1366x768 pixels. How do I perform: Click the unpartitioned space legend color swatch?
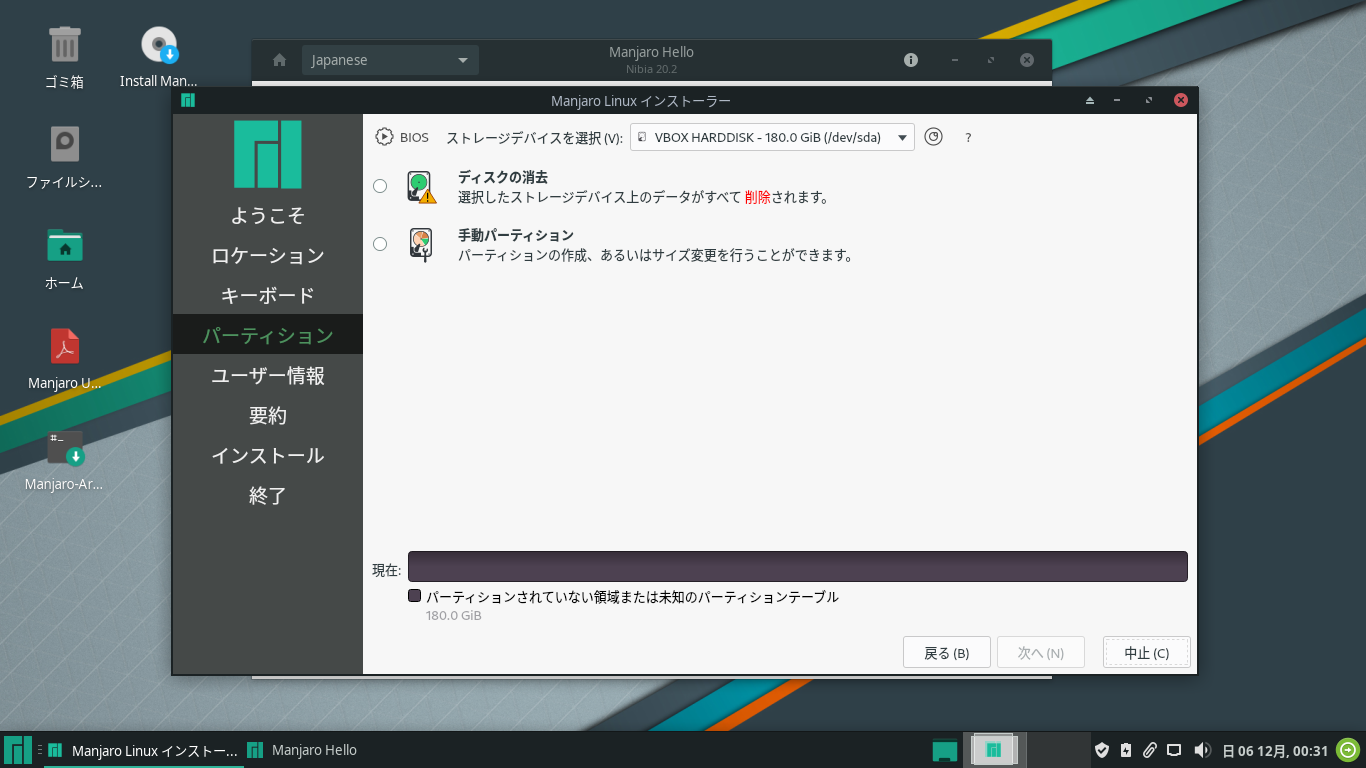tap(415, 596)
